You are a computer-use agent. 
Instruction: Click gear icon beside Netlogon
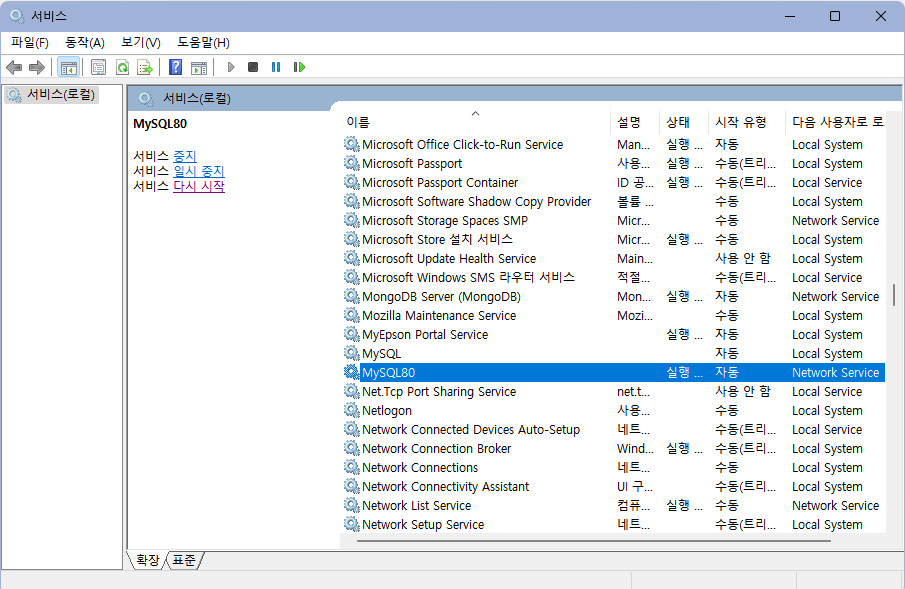click(x=351, y=410)
